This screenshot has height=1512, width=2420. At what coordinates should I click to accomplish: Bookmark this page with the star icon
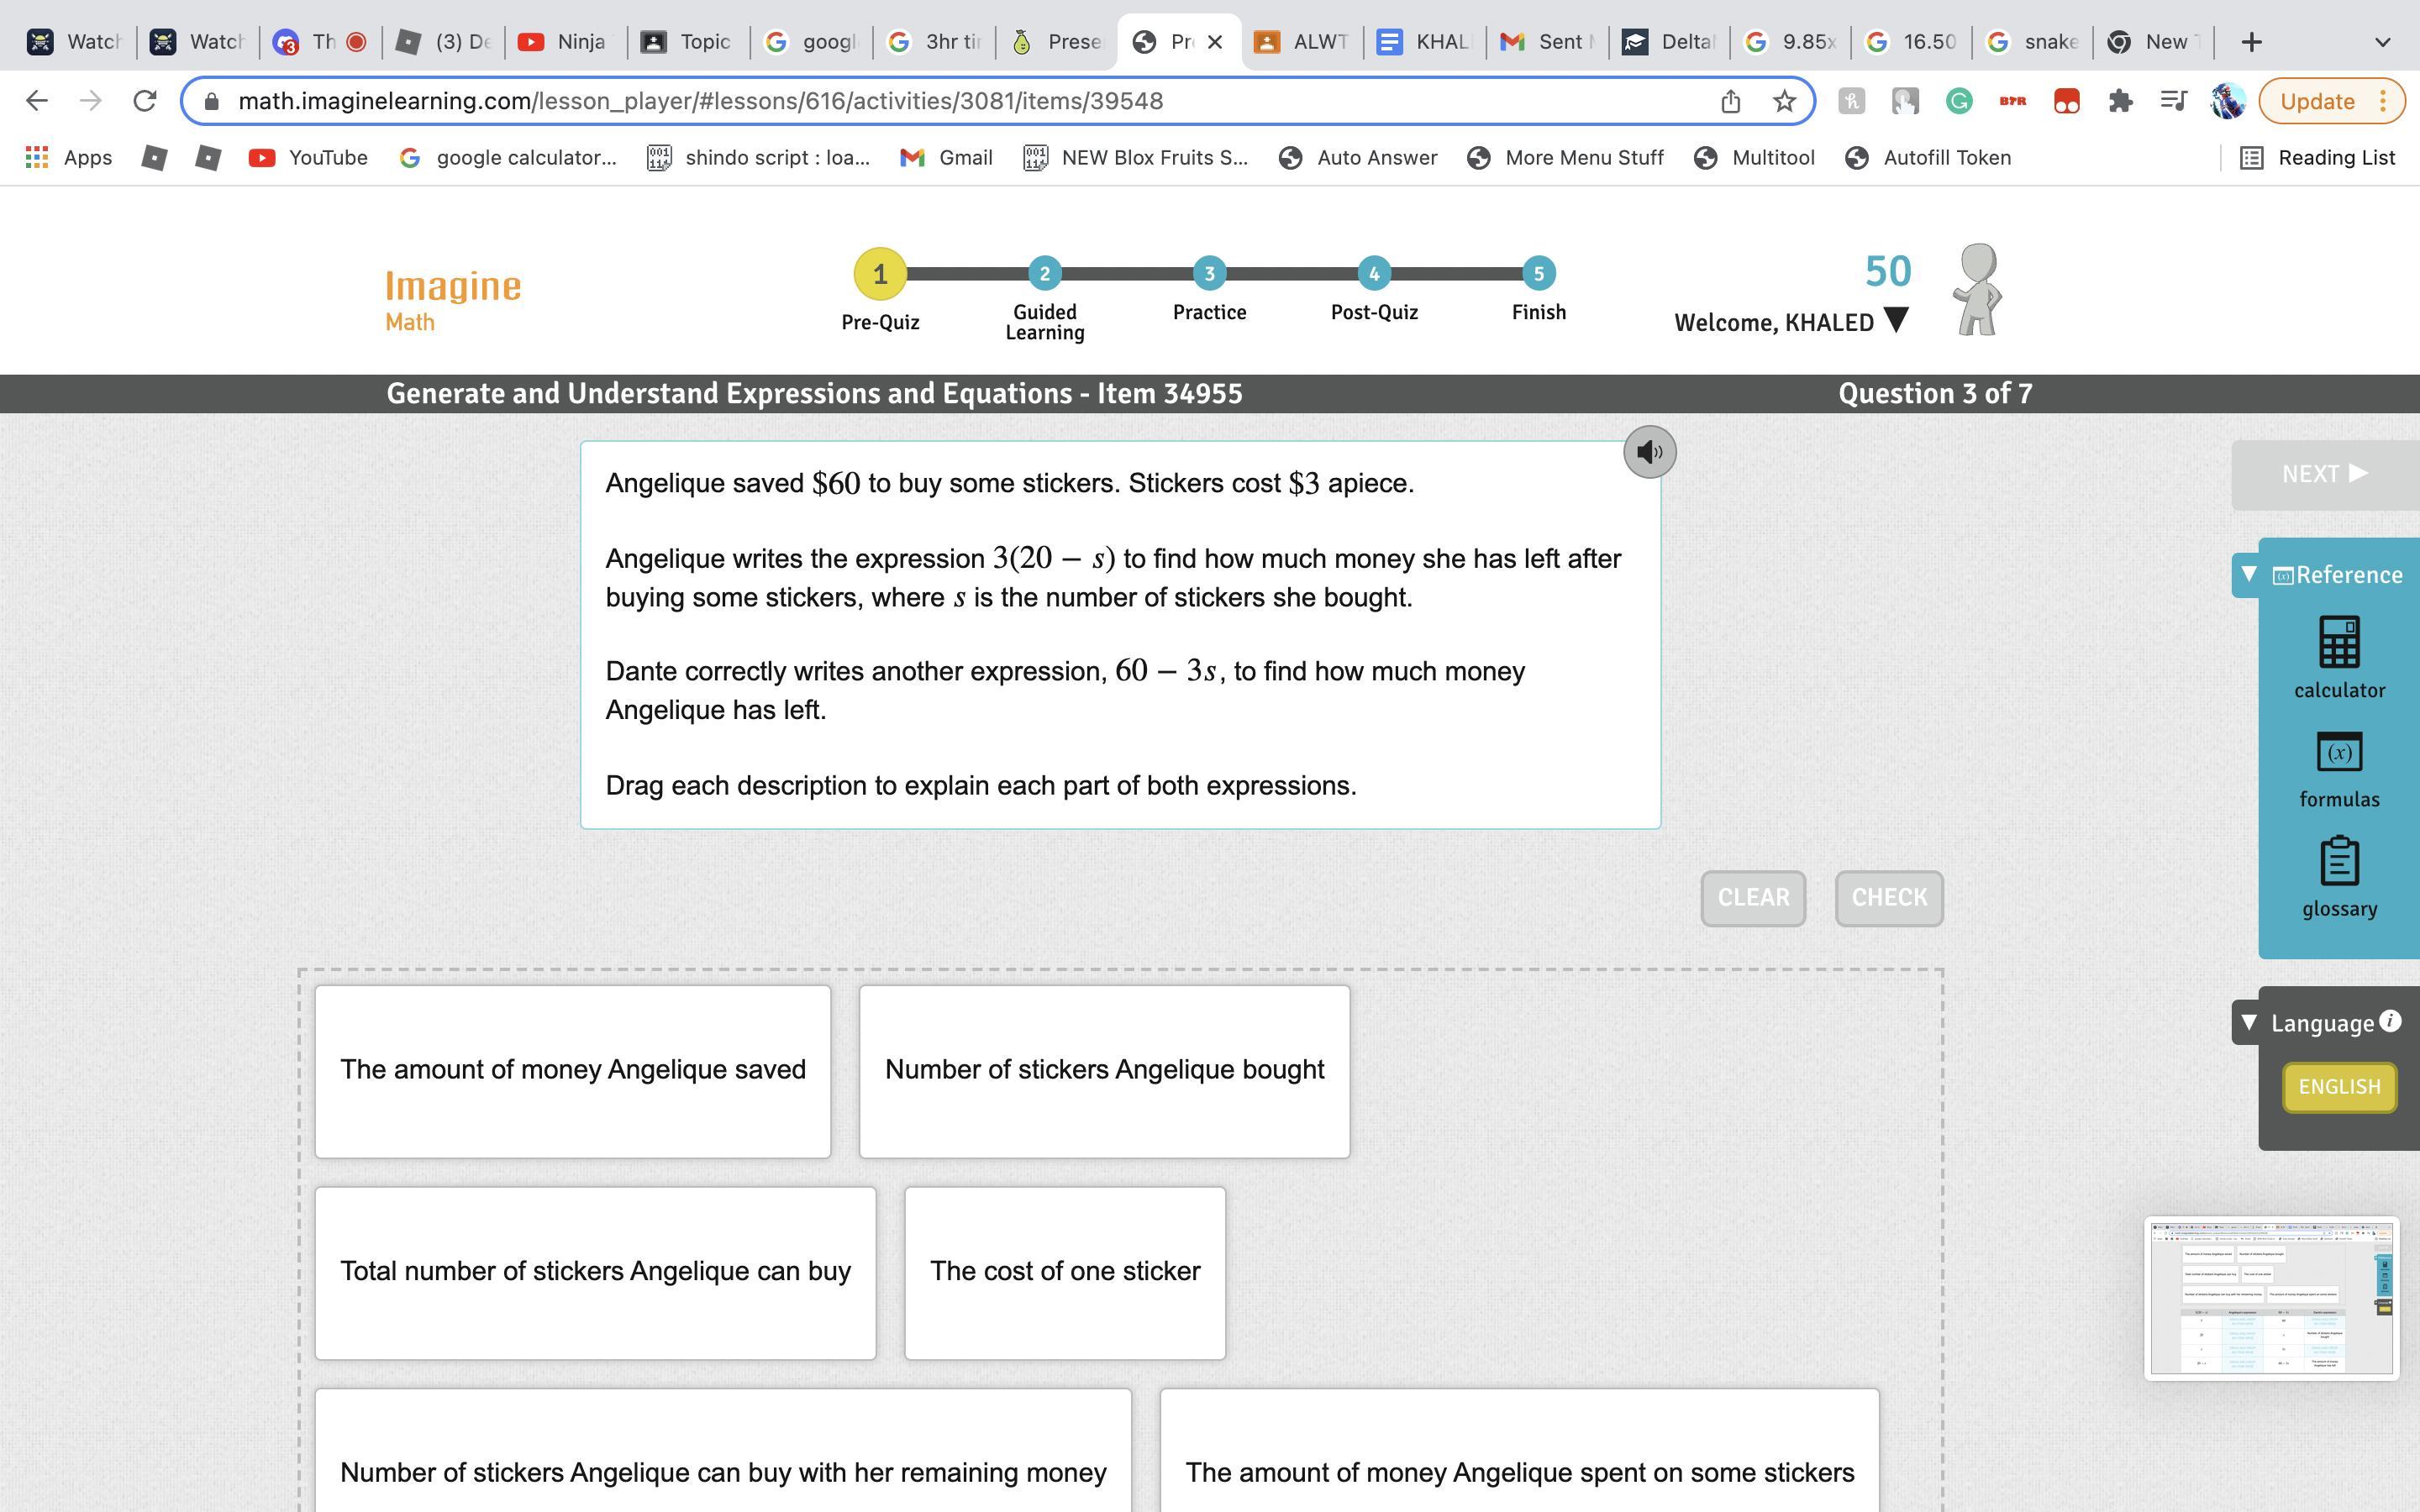1784,101
